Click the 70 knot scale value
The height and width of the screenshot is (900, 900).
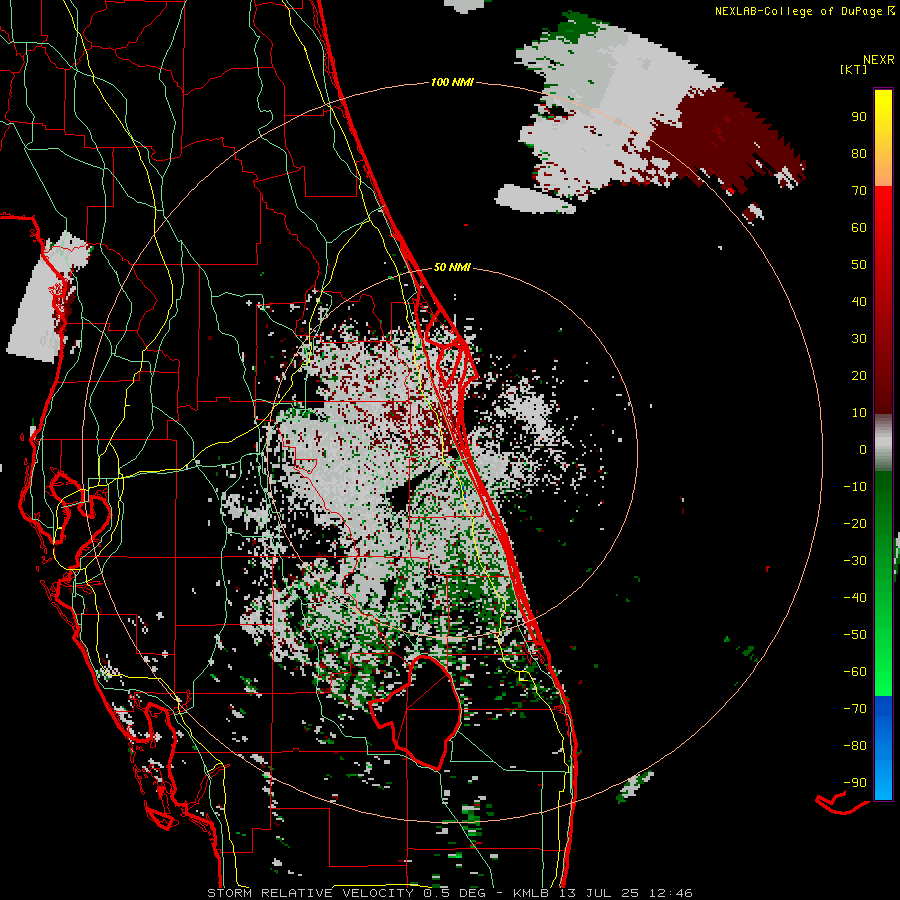[859, 191]
